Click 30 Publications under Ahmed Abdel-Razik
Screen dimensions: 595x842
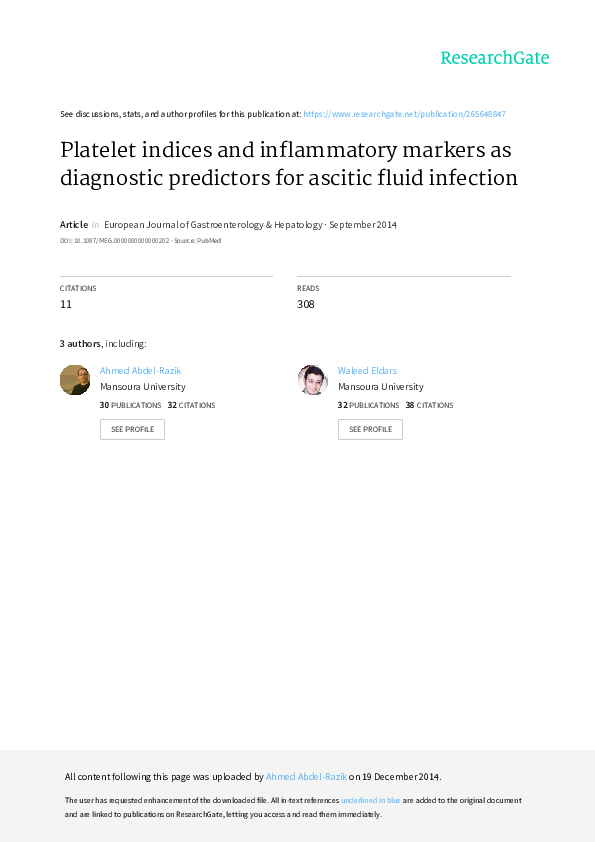[x=130, y=405]
